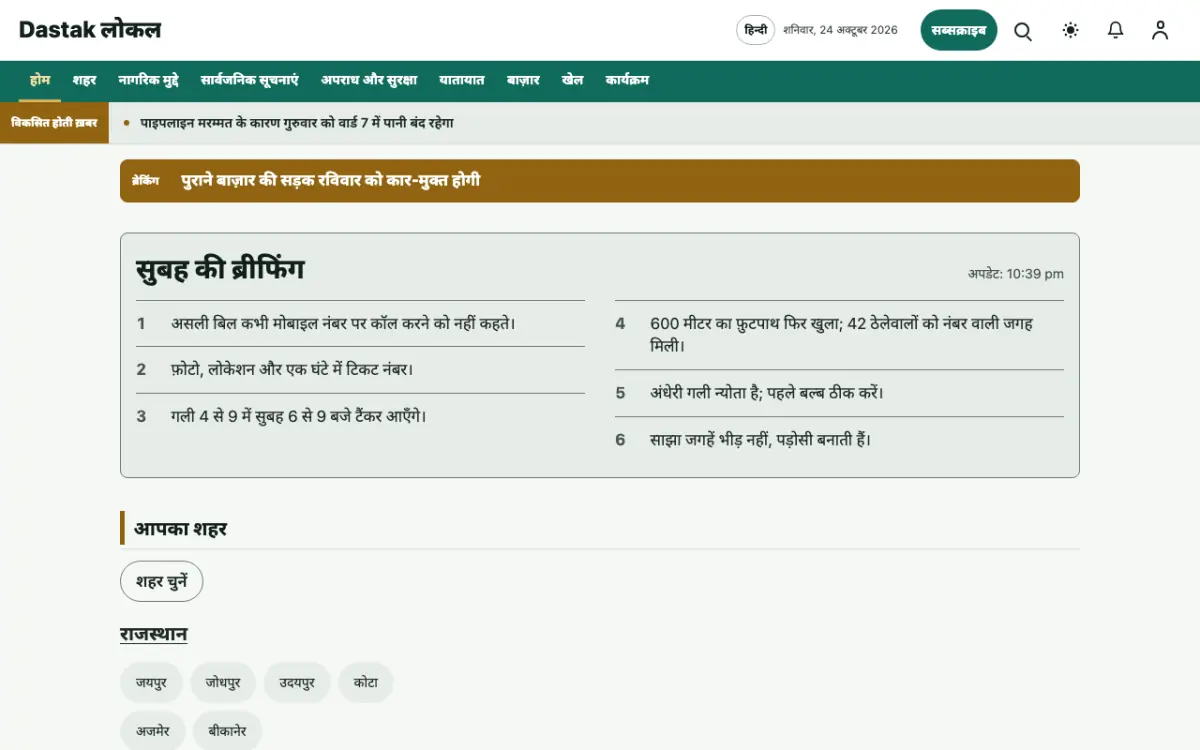Select the बीकानेर city chip

(x=228, y=732)
